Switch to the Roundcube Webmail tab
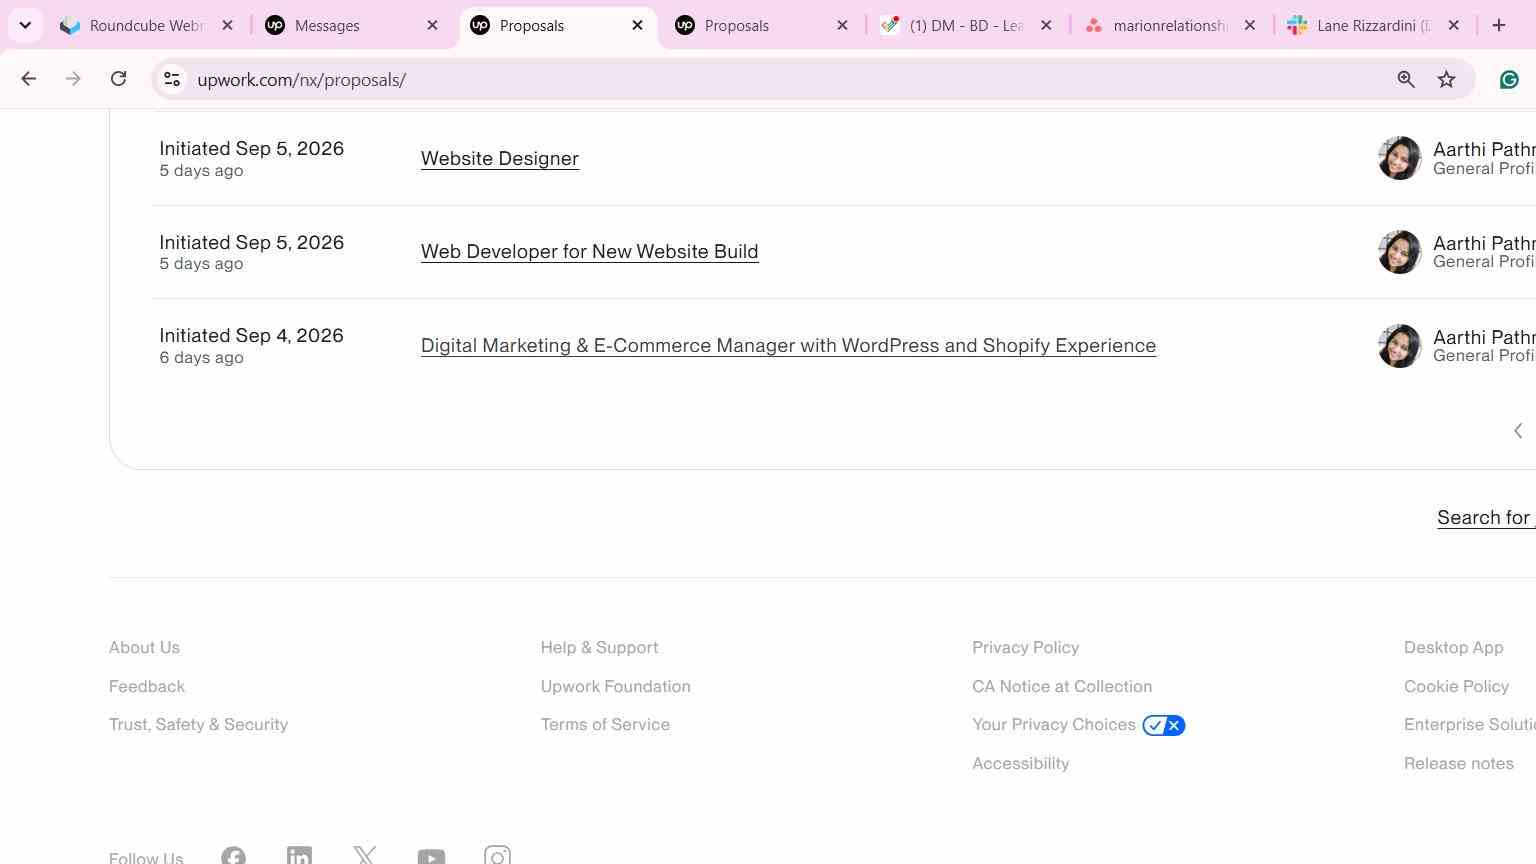1536x864 pixels. point(146,25)
